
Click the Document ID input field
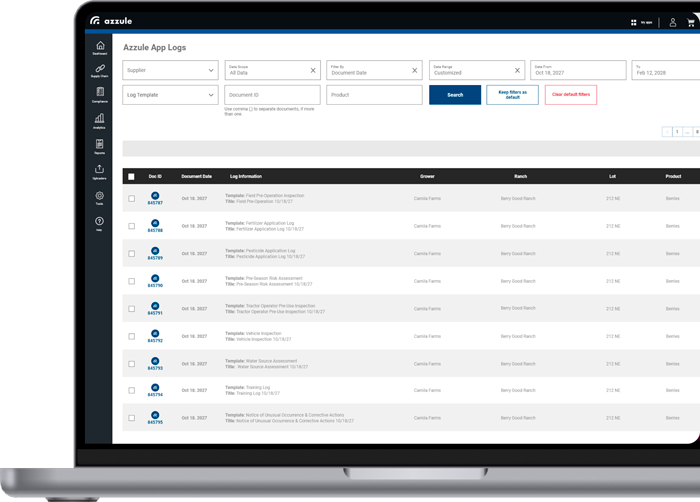[x=272, y=95]
